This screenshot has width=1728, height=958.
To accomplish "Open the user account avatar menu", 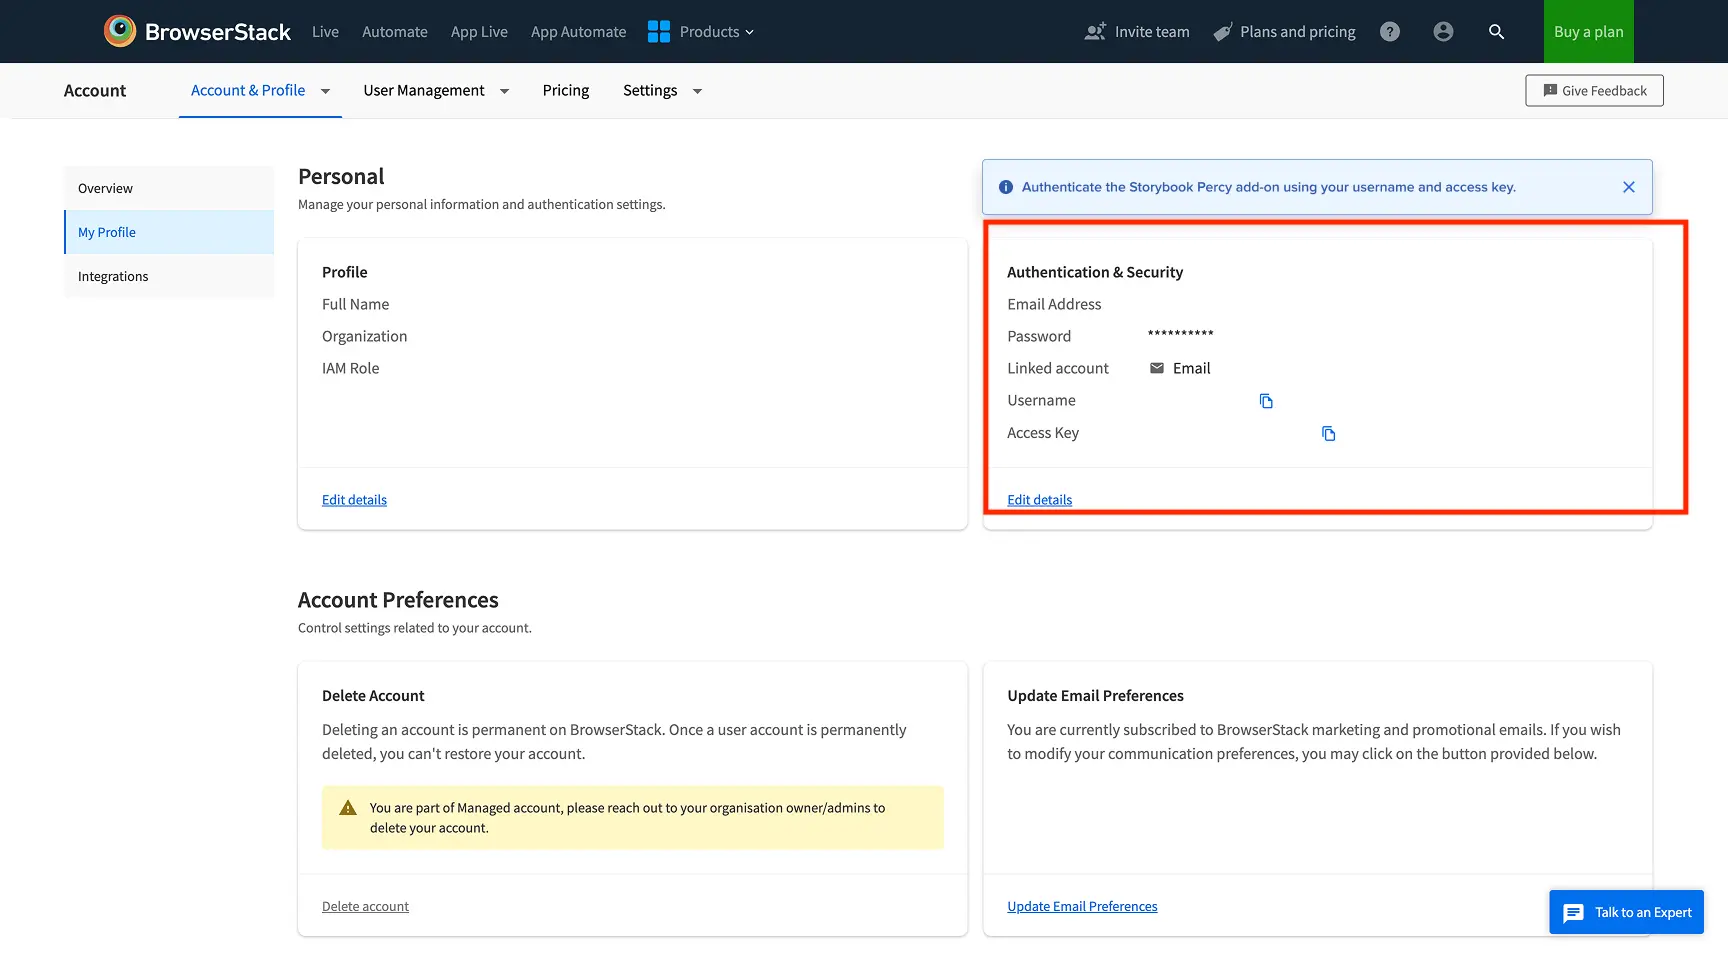I will click(1443, 31).
